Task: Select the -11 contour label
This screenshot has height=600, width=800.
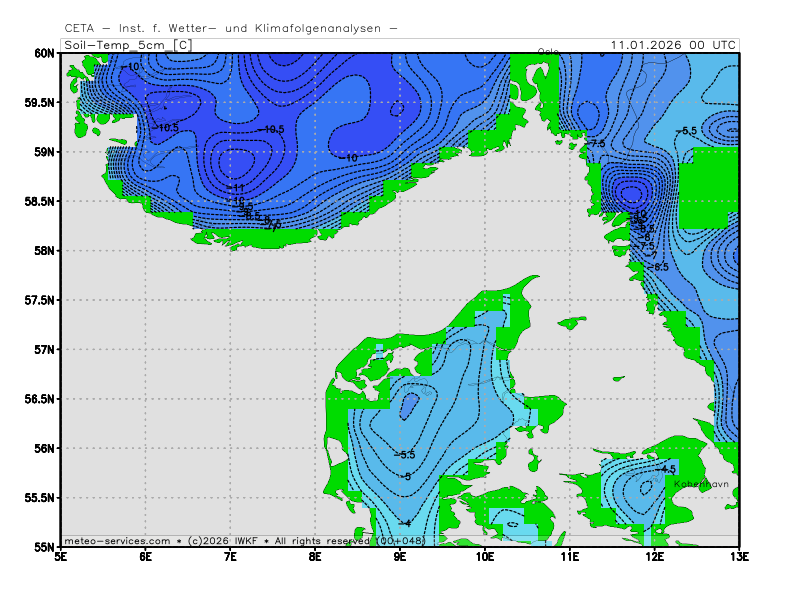Action: point(236,188)
